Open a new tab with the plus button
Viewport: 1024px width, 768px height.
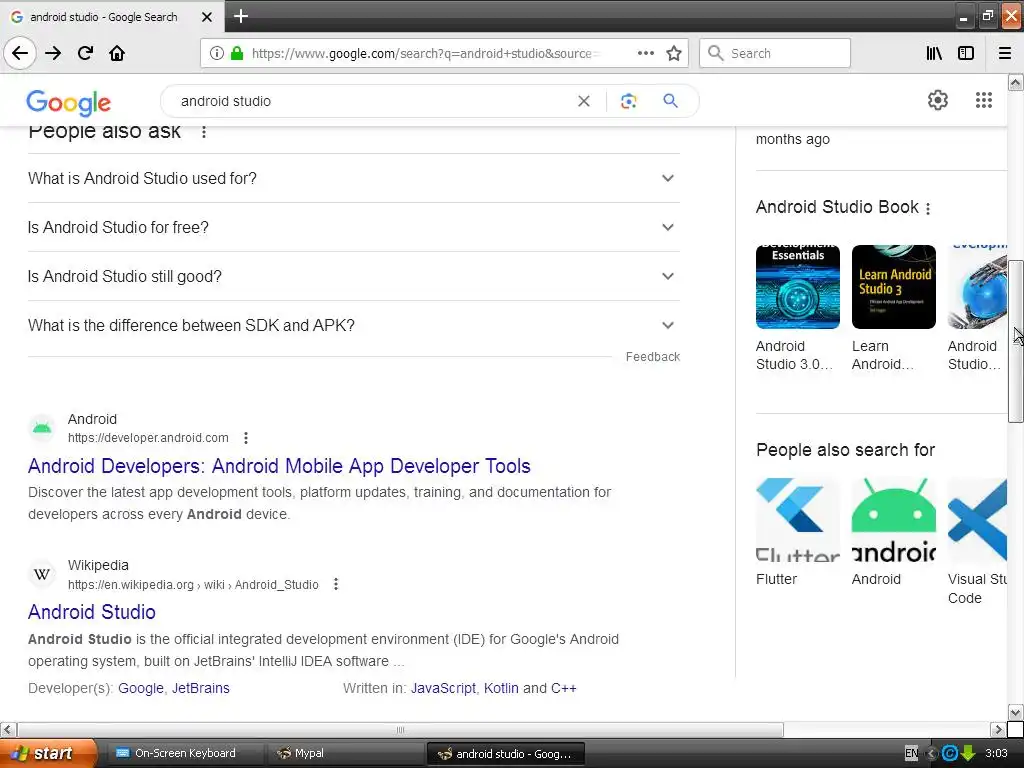coord(240,16)
